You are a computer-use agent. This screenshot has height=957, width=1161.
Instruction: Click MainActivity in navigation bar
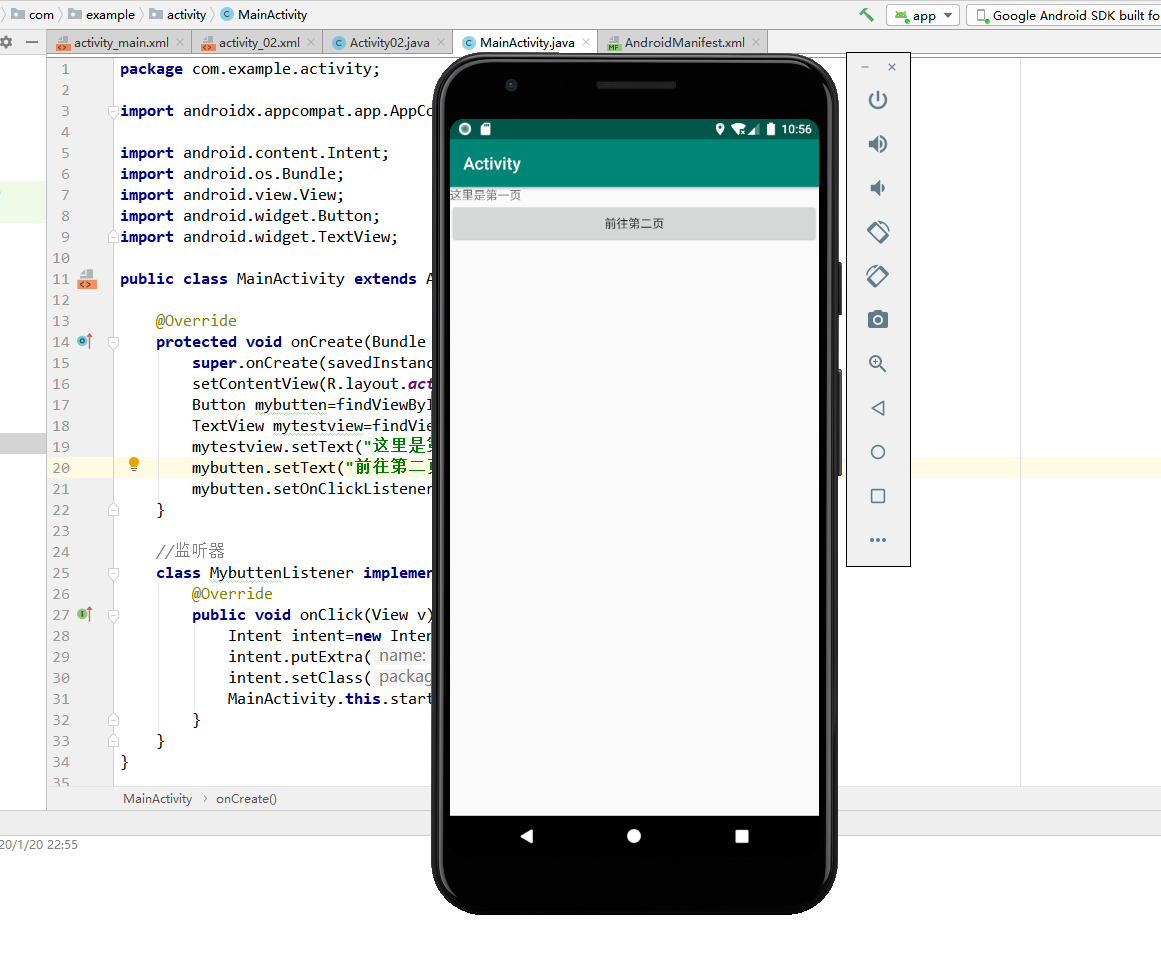264,14
